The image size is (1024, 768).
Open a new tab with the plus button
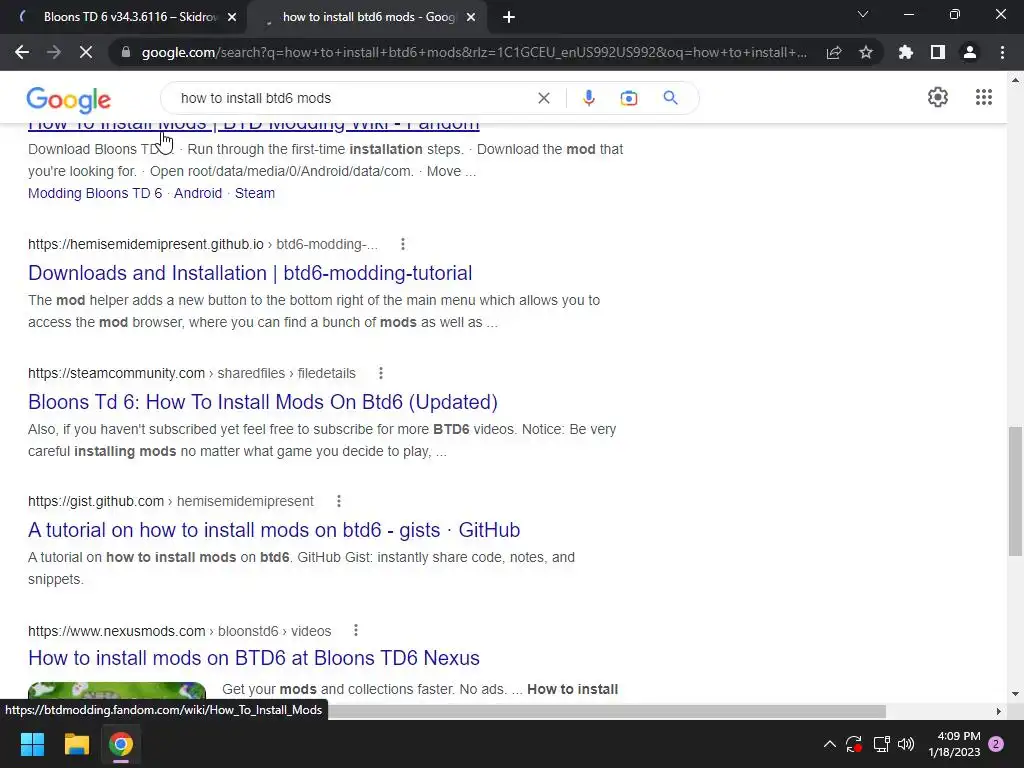point(509,17)
